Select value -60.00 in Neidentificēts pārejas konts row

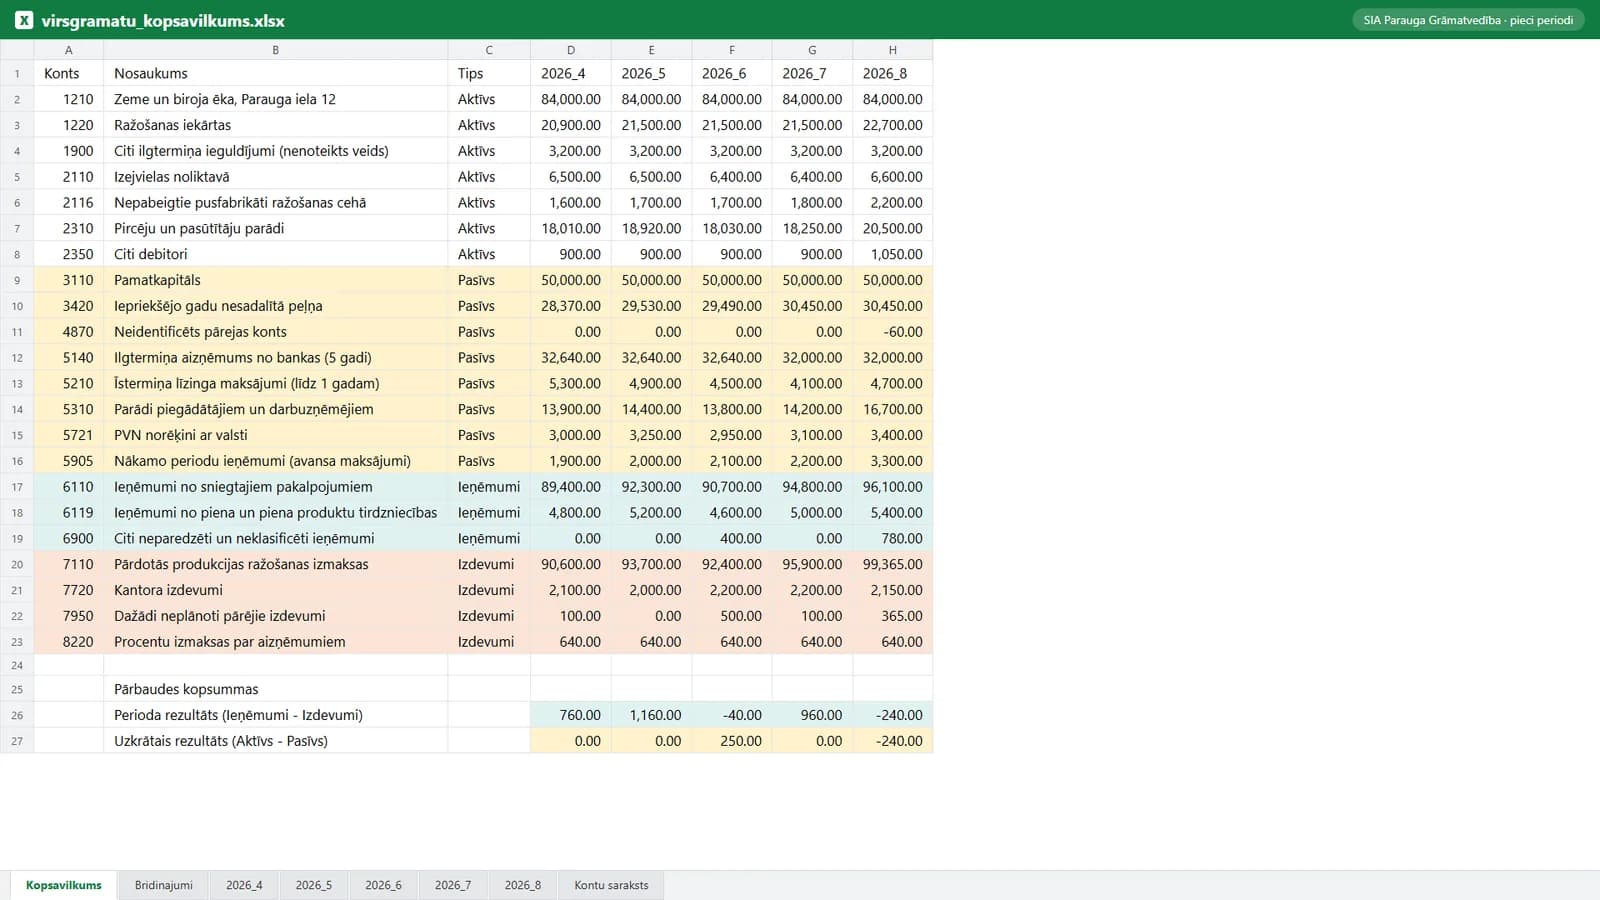click(893, 332)
